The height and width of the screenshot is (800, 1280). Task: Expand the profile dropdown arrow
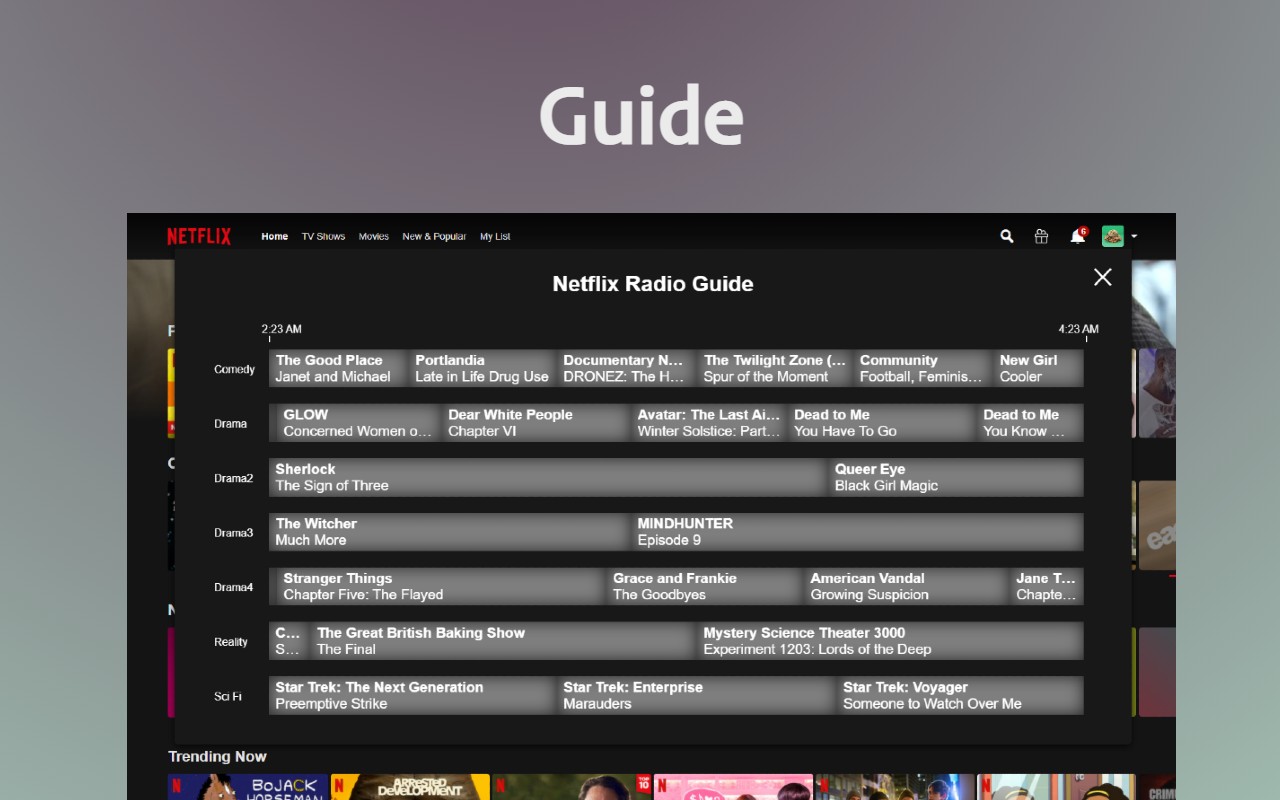coord(1134,237)
